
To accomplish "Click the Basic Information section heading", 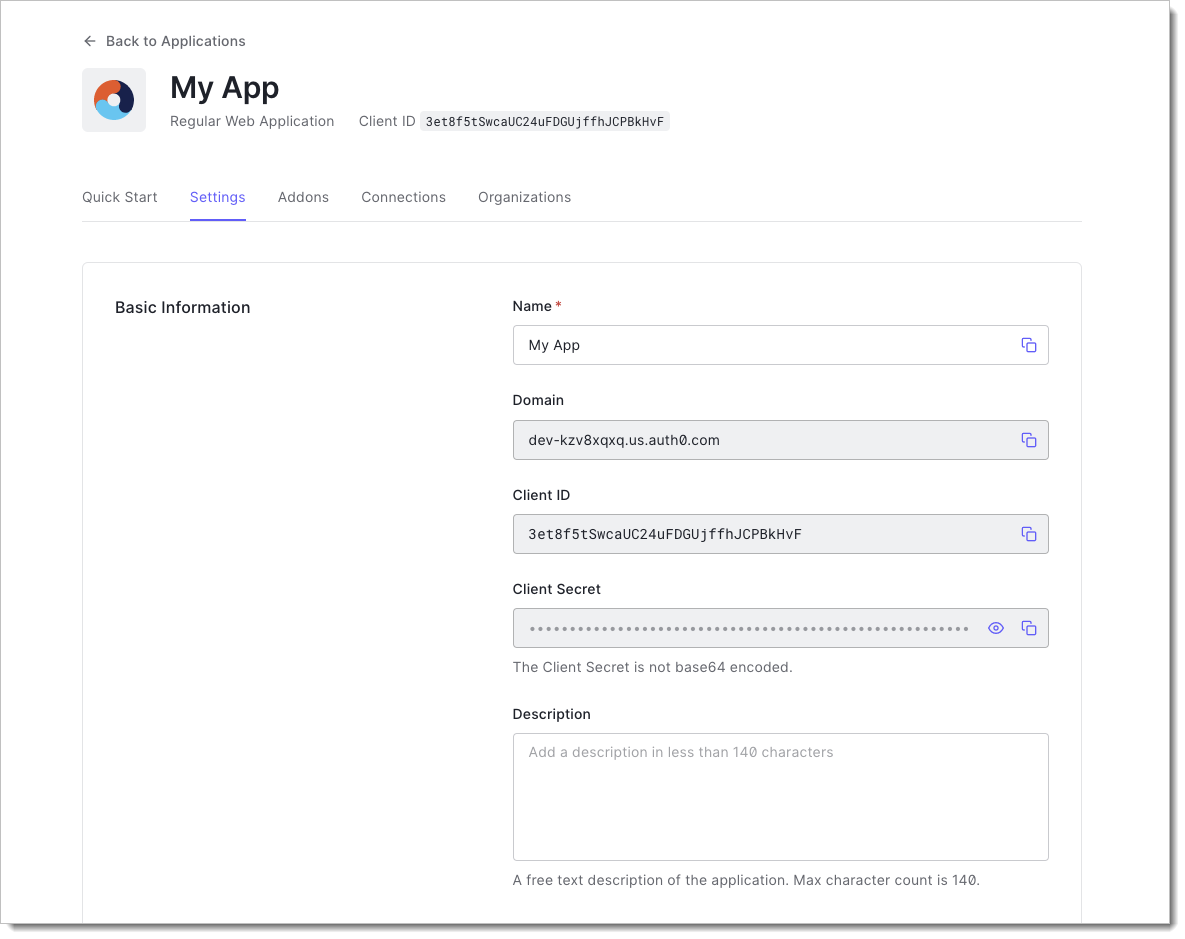I will (x=182, y=308).
